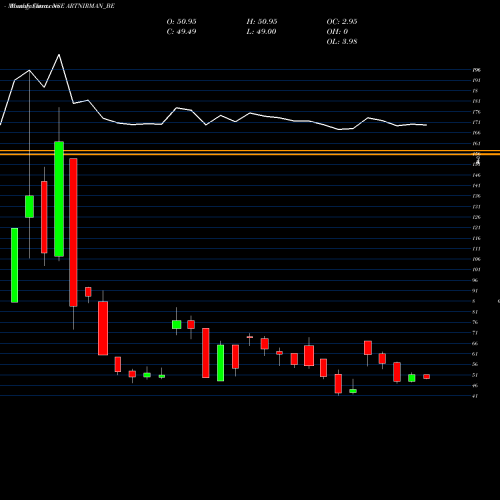Click the first green candle at chart start
Image resolution: width=500 pixels, height=500 pixels.
click(14, 265)
